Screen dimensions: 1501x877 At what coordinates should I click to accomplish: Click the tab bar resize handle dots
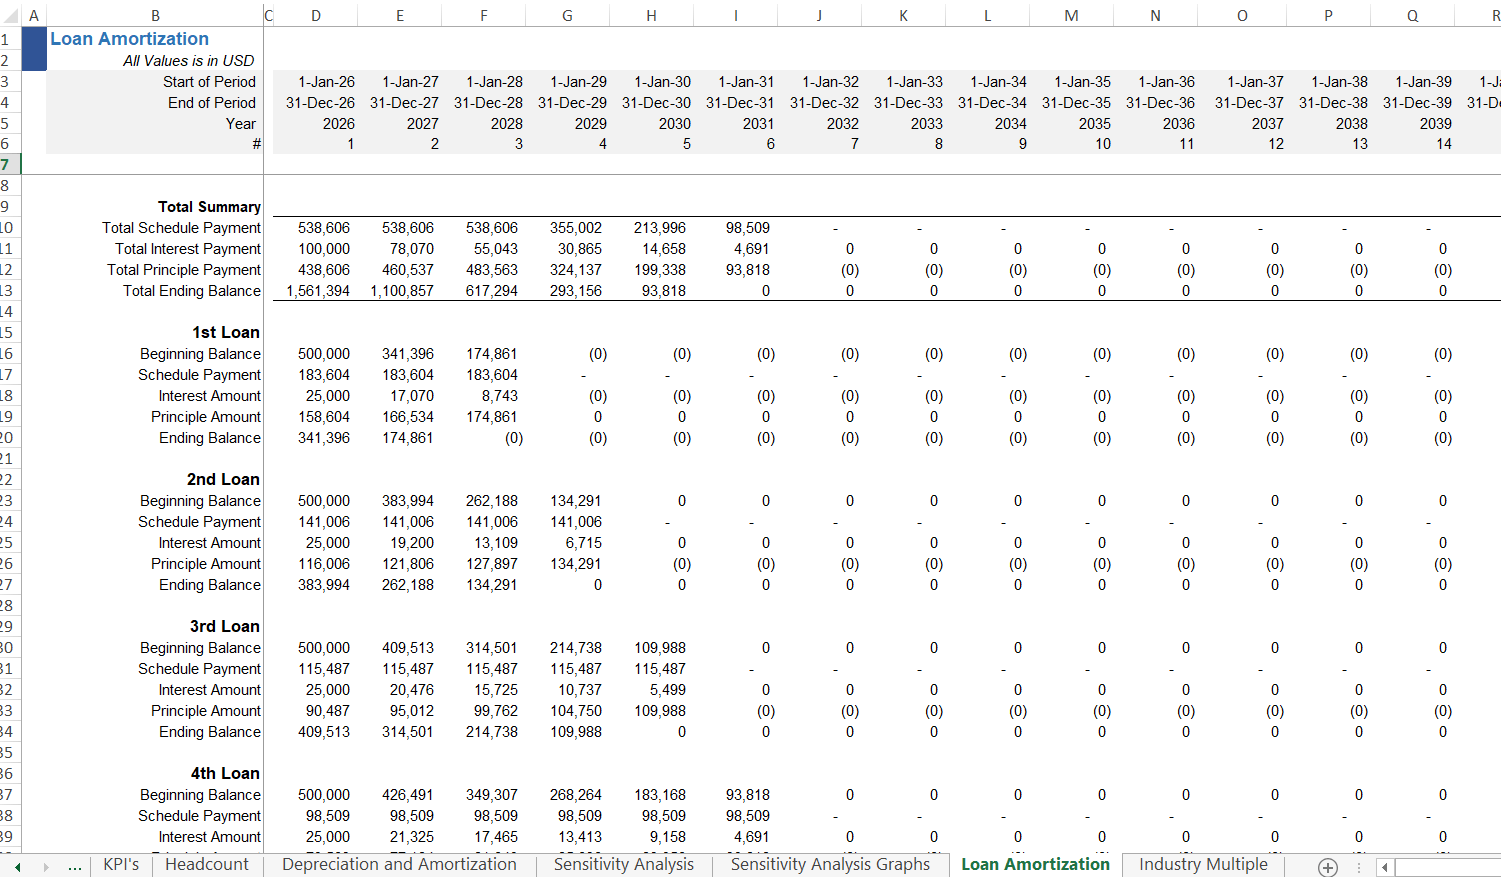1357,867
